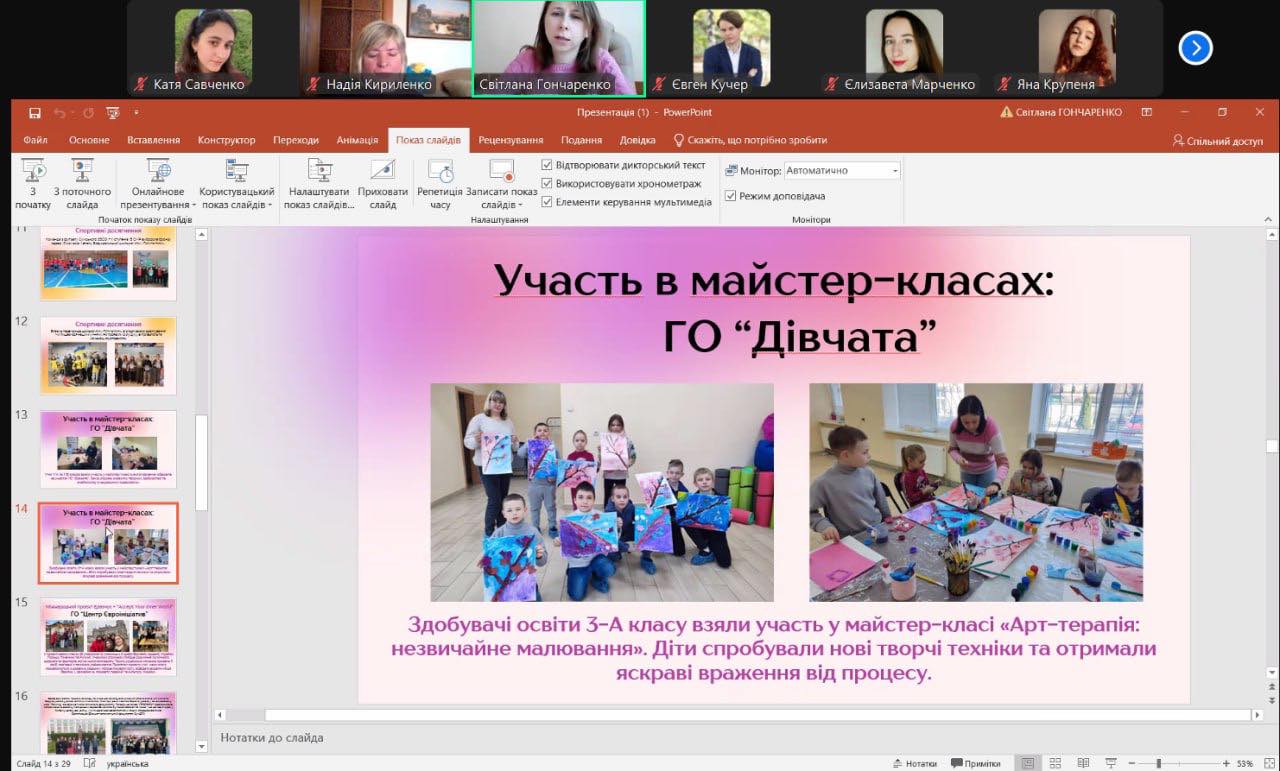Toggle Примітки comments button in status bar
This screenshot has height=771, width=1280.
coord(976,763)
